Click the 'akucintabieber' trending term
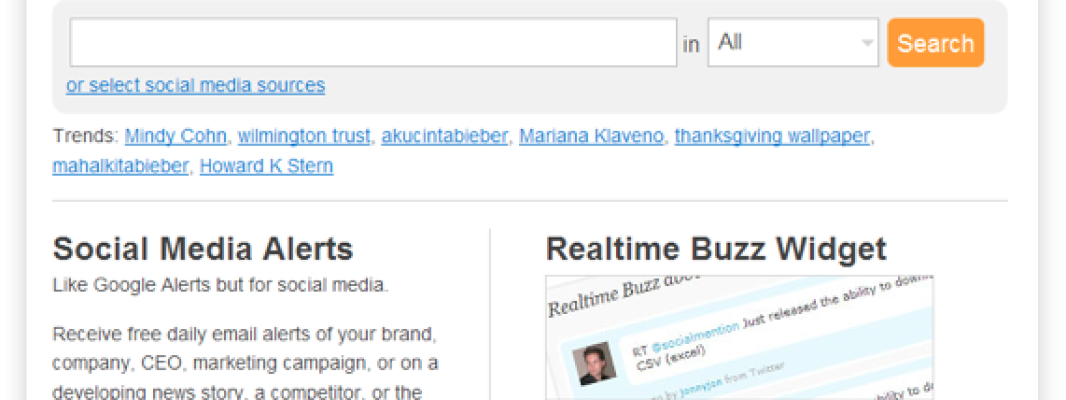1066x400 pixels. tap(444, 136)
